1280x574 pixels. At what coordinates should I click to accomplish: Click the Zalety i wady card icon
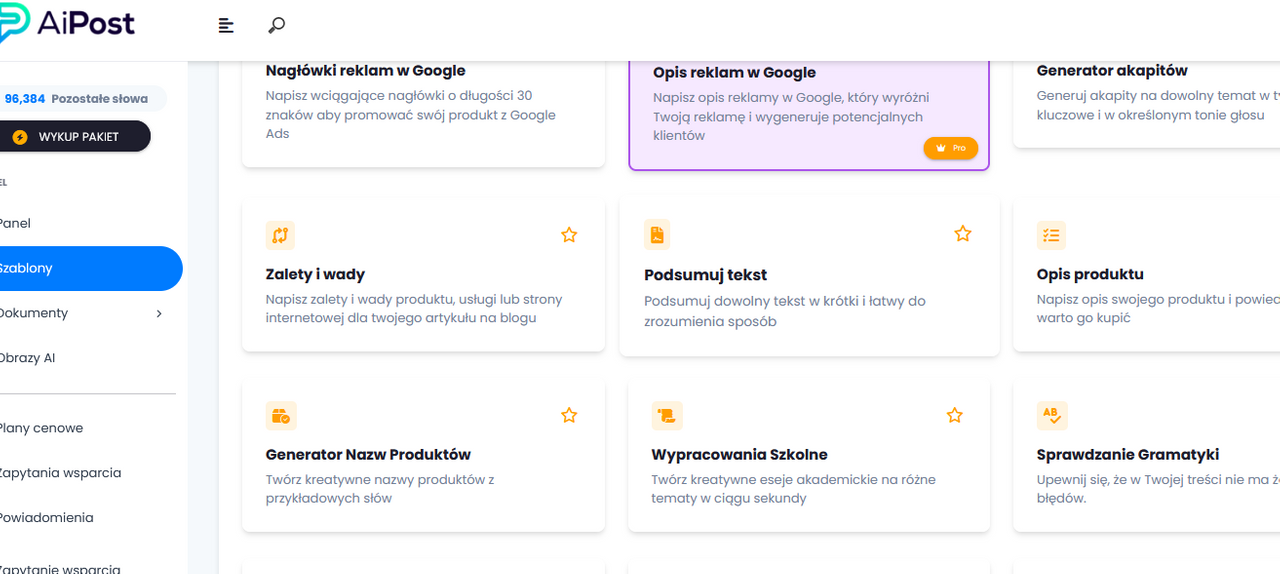pos(280,235)
